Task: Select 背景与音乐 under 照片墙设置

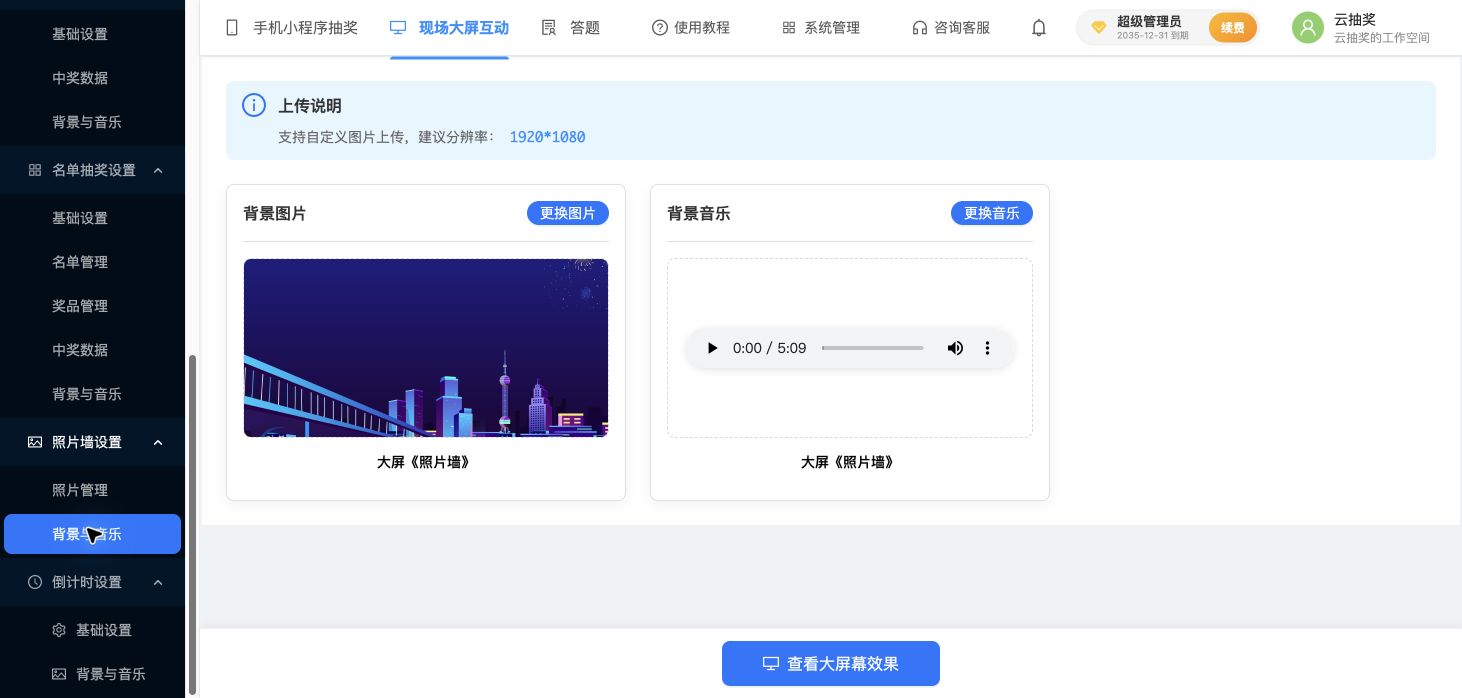Action: [x=92, y=534]
